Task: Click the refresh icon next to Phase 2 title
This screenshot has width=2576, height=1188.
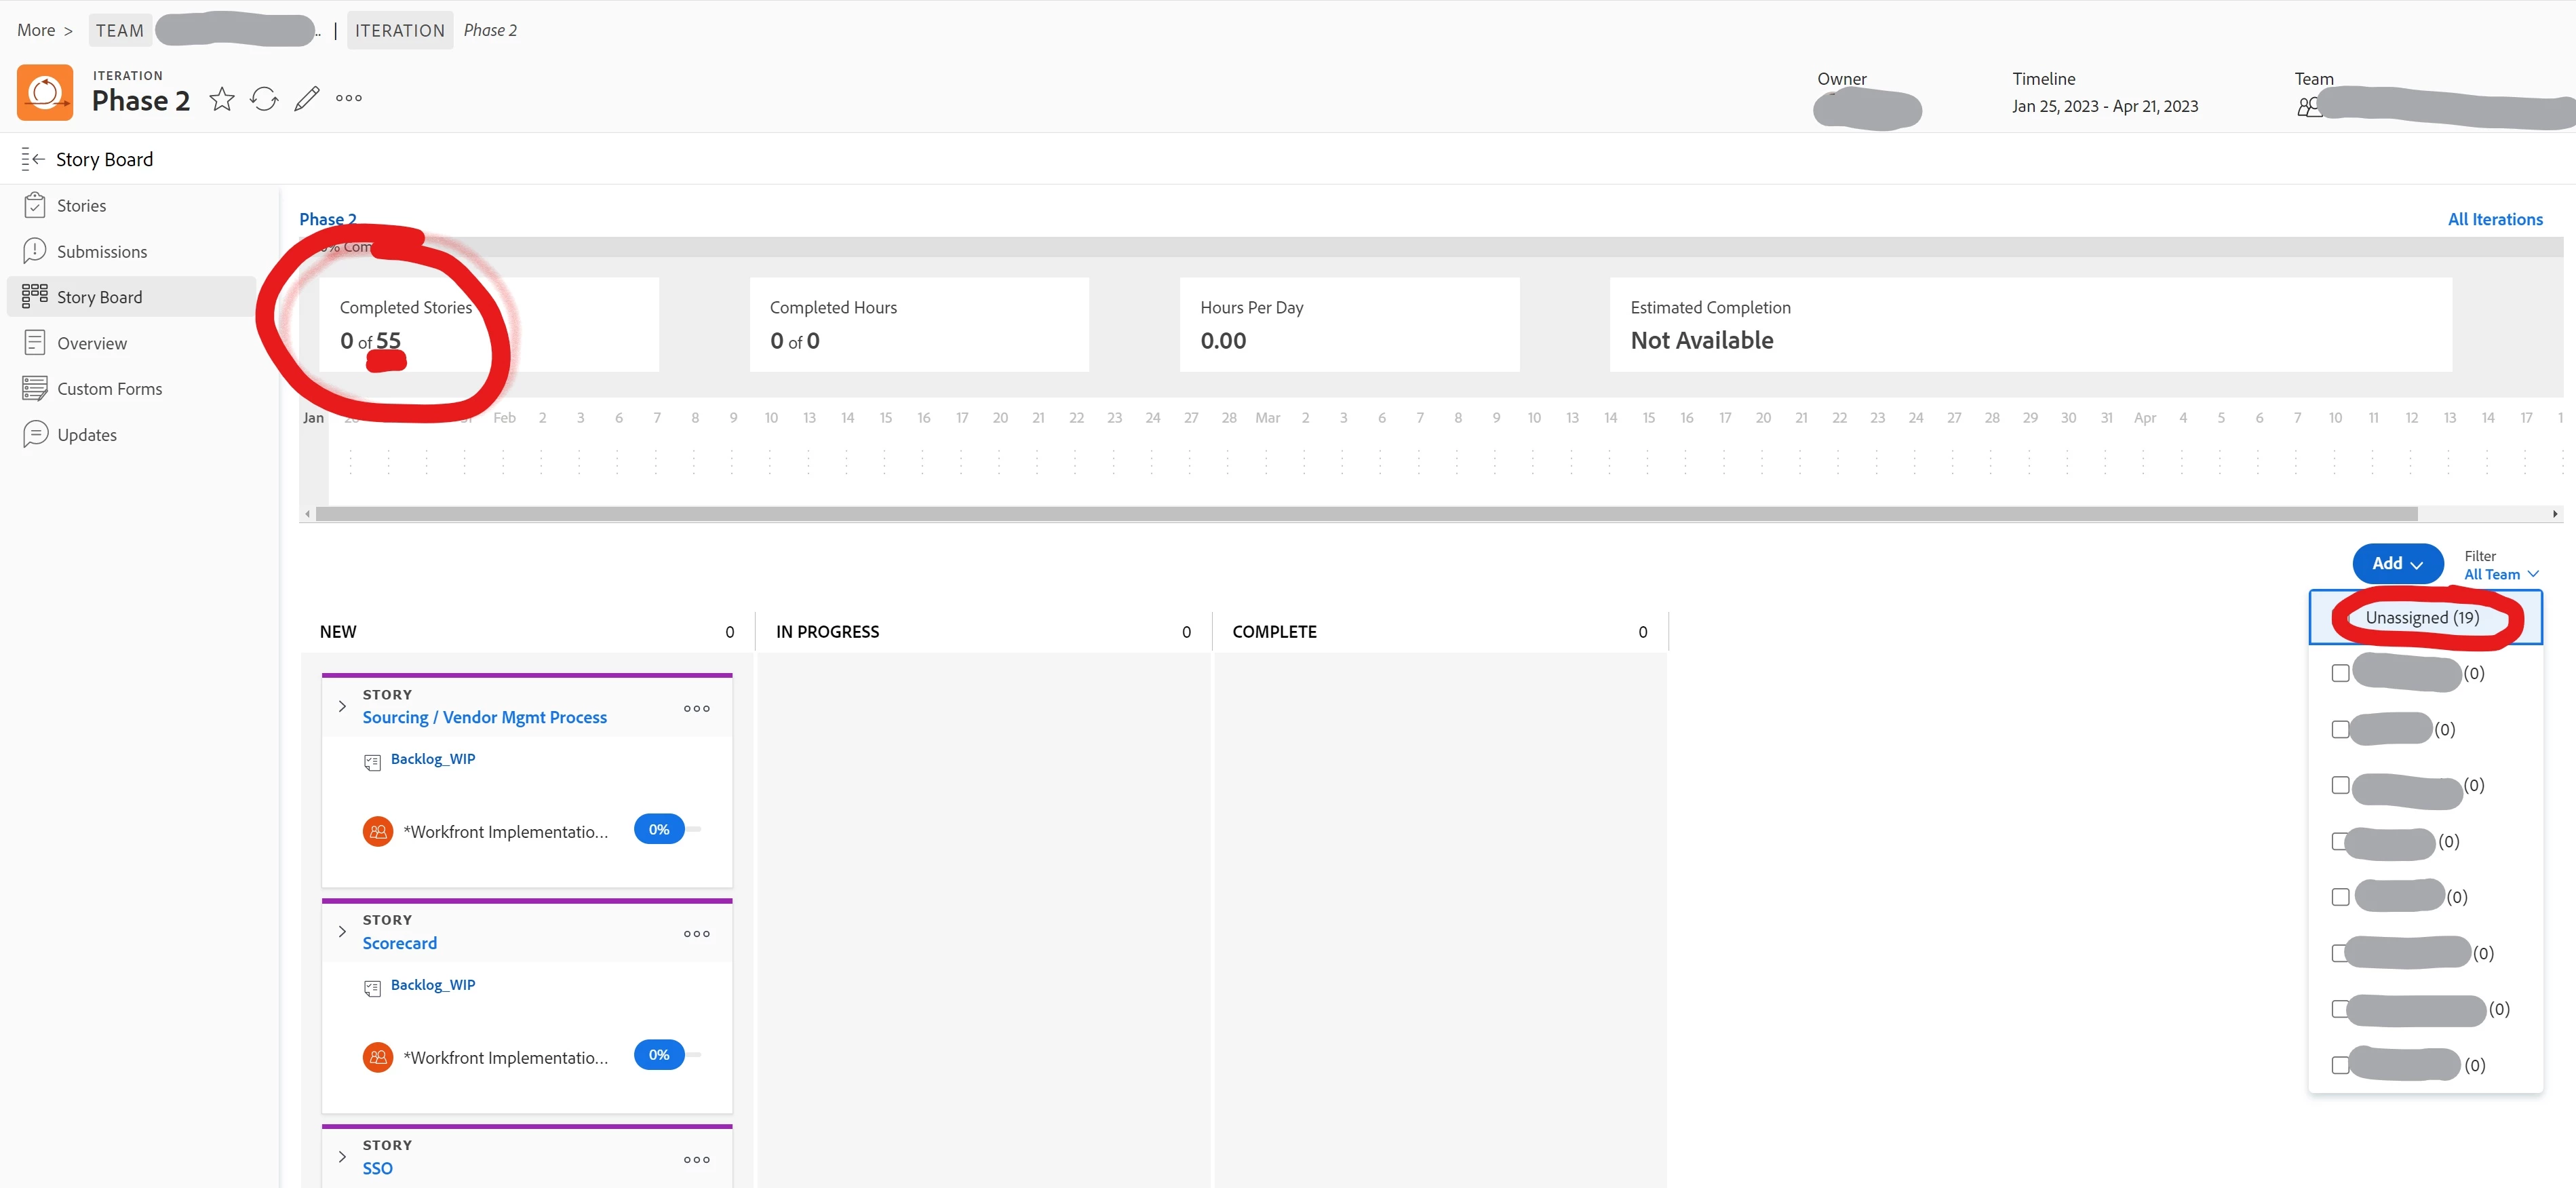Action: pyautogui.click(x=264, y=99)
